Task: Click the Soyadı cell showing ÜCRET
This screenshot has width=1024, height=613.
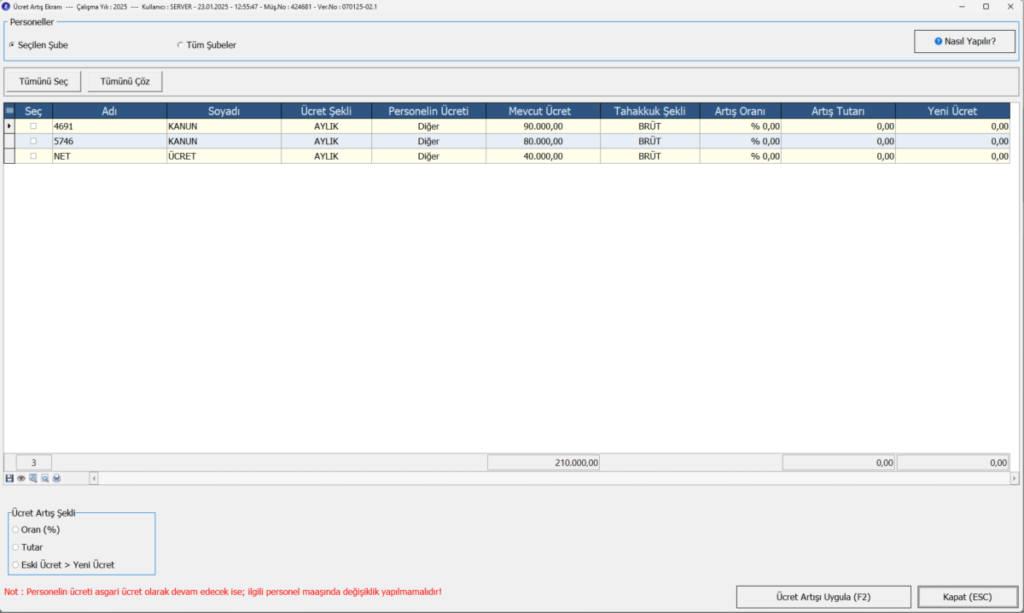Action: click(224, 156)
